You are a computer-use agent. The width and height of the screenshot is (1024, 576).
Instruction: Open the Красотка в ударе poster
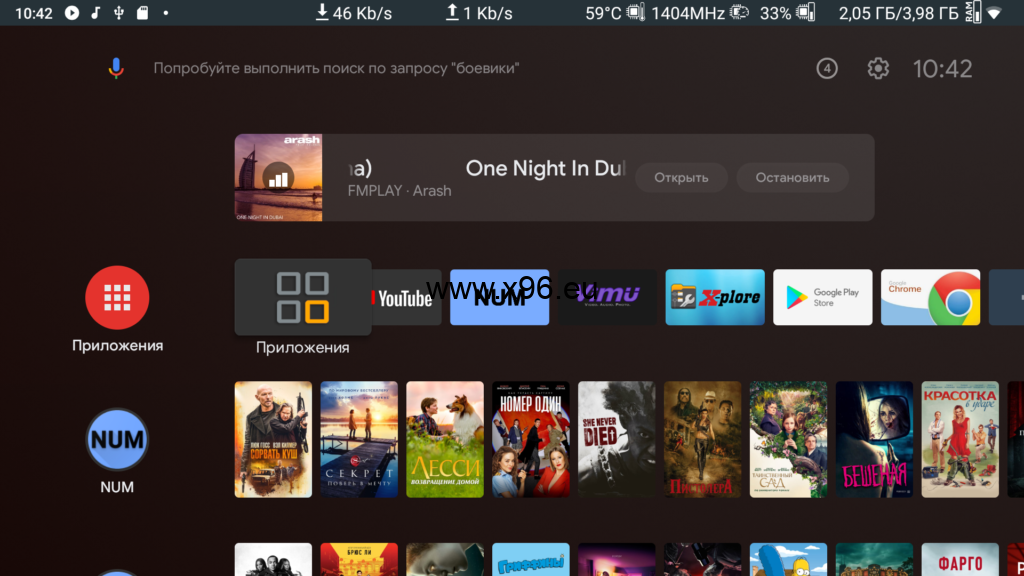pos(959,439)
